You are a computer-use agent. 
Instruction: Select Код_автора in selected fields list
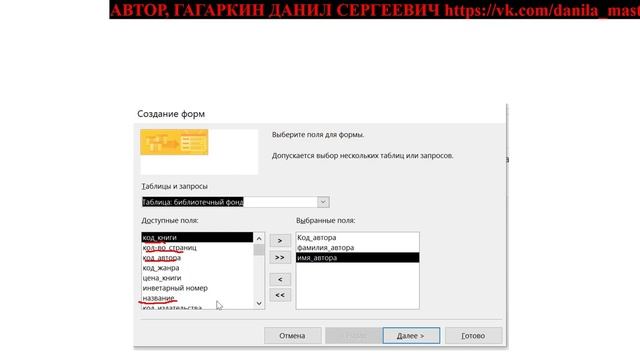click(358, 238)
